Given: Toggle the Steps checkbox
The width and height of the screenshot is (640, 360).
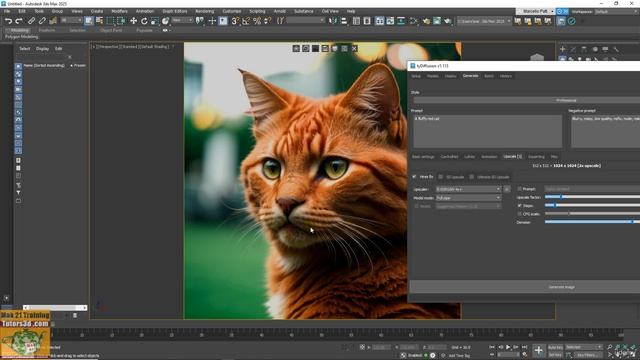Looking at the screenshot, I should tap(520, 205).
